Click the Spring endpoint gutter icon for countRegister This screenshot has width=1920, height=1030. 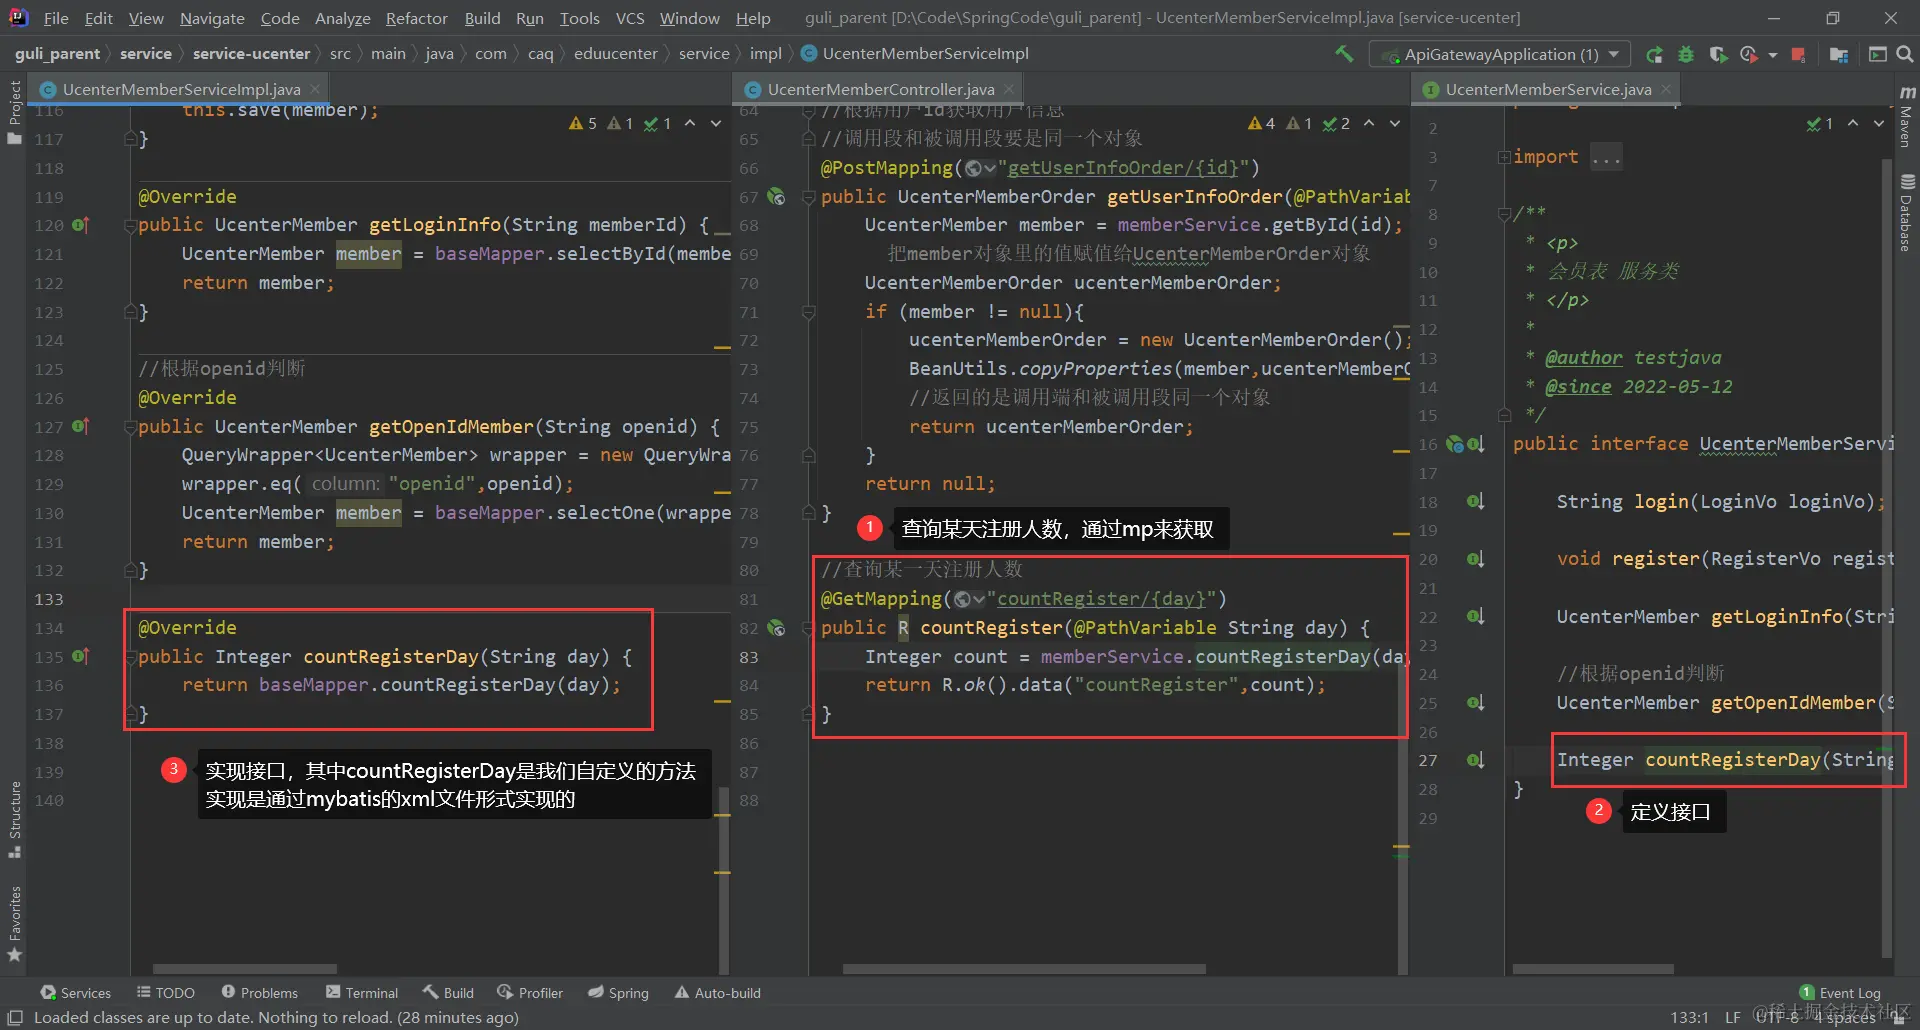click(x=776, y=628)
